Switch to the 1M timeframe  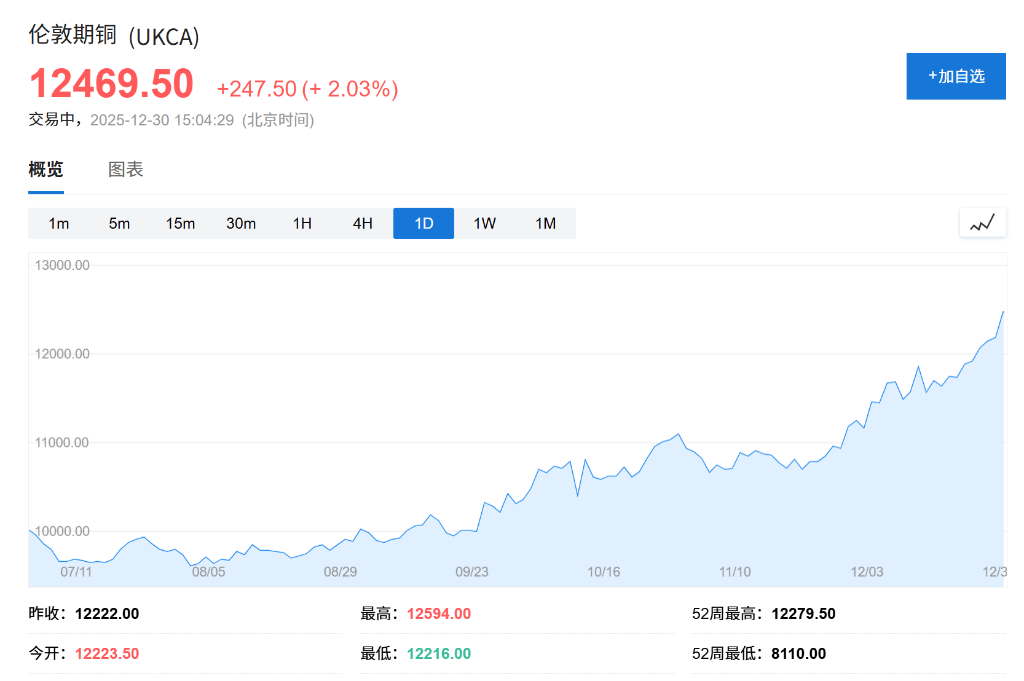(545, 223)
